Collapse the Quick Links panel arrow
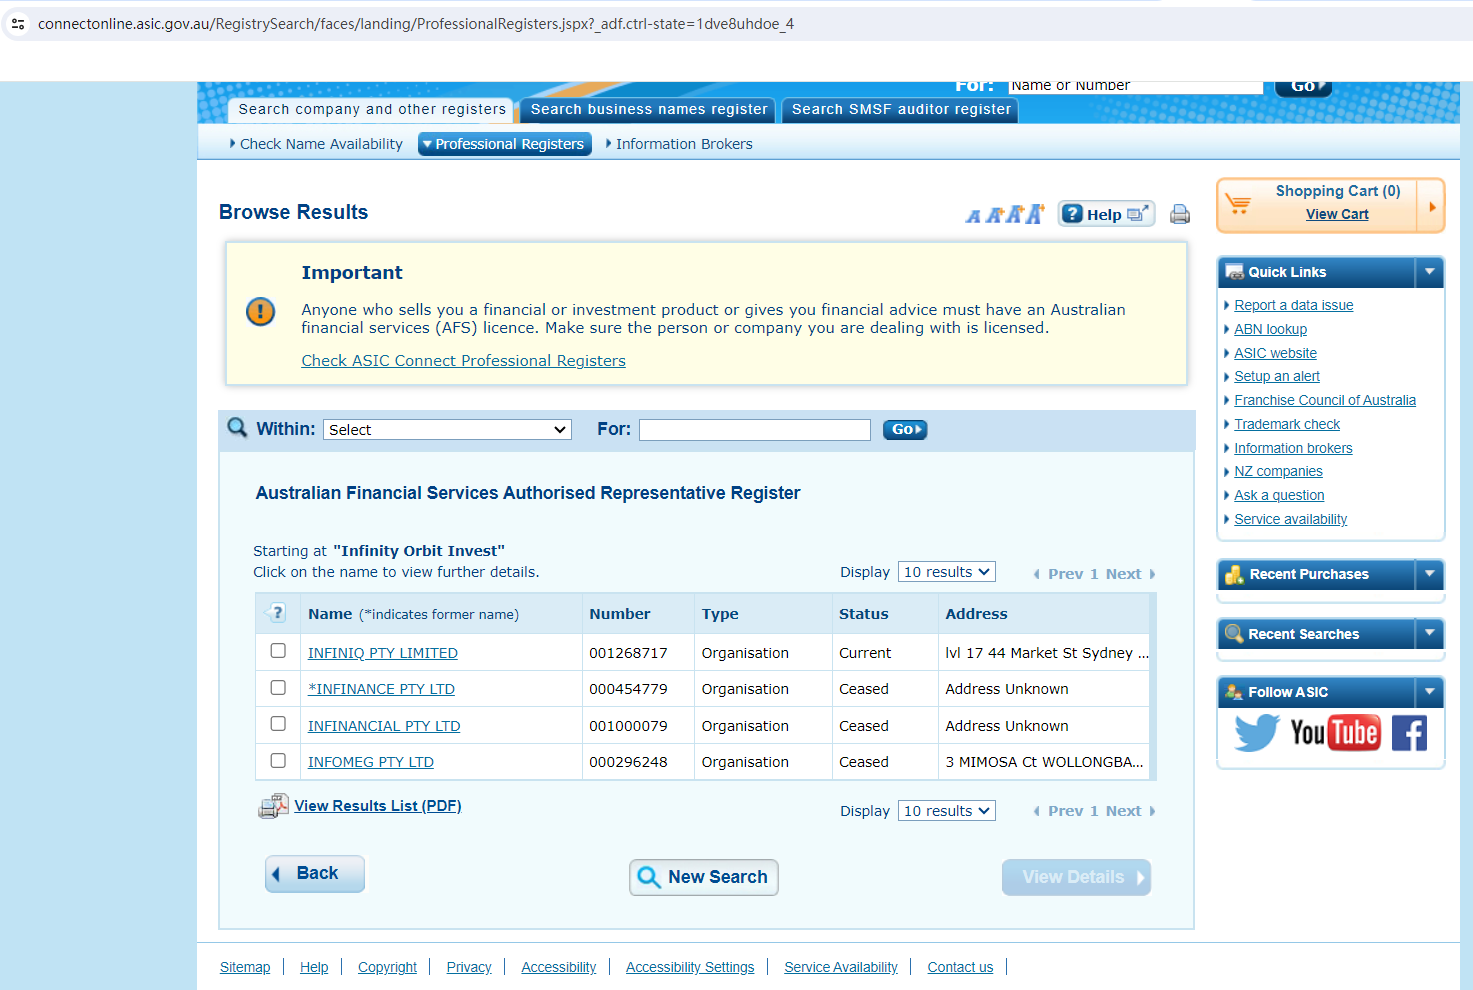 1430,272
